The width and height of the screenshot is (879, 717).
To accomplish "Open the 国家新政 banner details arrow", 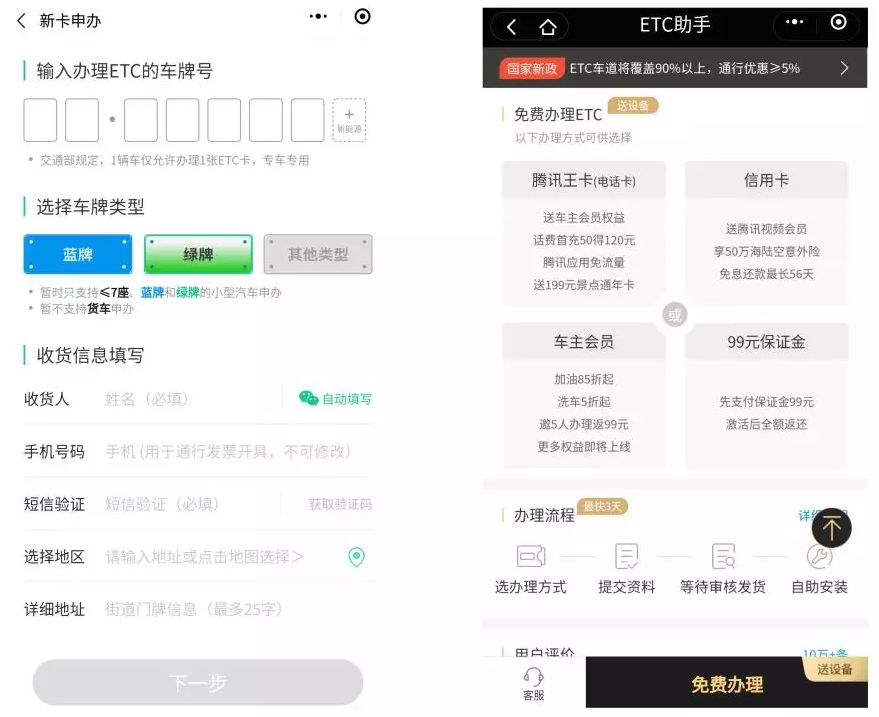I will pyautogui.click(x=845, y=68).
